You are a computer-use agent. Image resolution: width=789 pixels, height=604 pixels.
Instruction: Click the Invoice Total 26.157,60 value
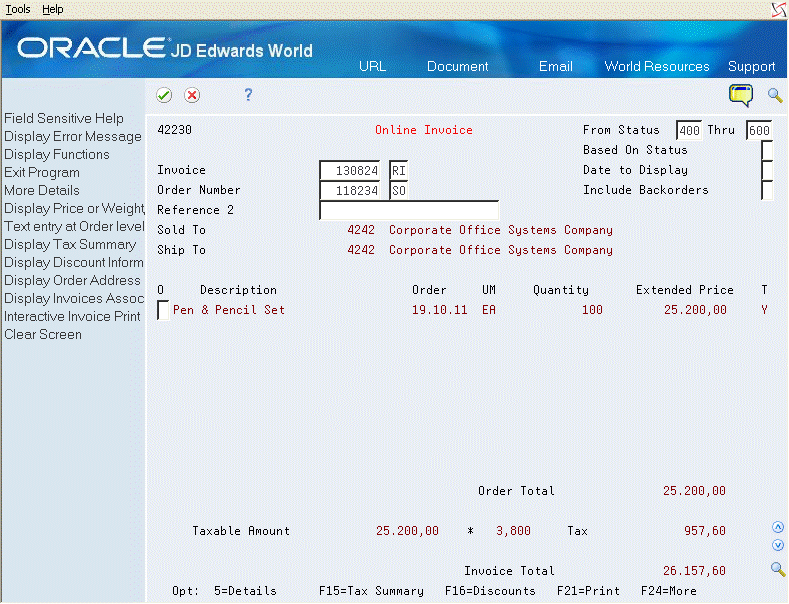(x=694, y=571)
